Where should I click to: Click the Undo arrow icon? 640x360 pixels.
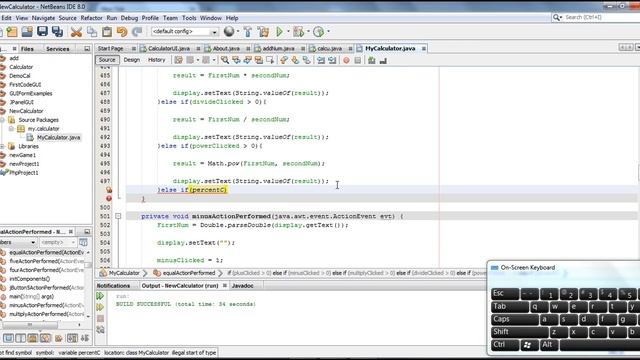coord(122,31)
